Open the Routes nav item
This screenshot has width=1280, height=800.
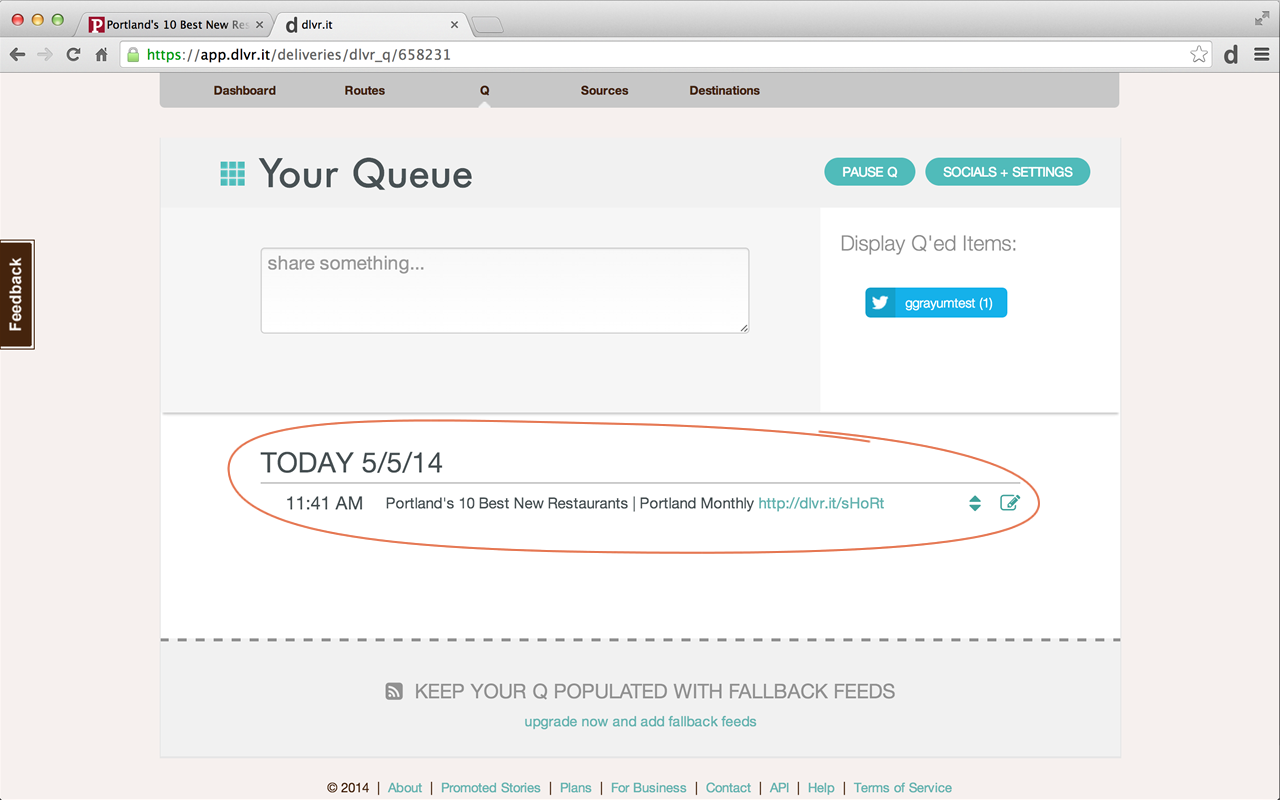click(365, 90)
